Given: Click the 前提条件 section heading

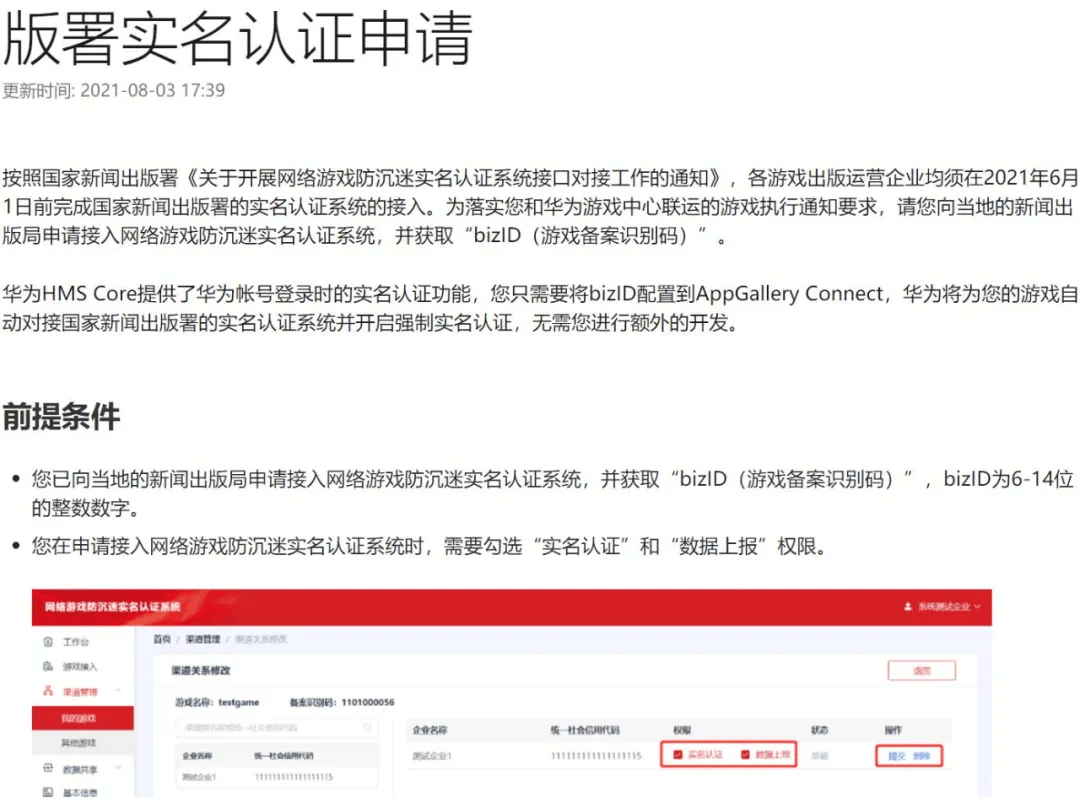Looking at the screenshot, I should (61, 417).
